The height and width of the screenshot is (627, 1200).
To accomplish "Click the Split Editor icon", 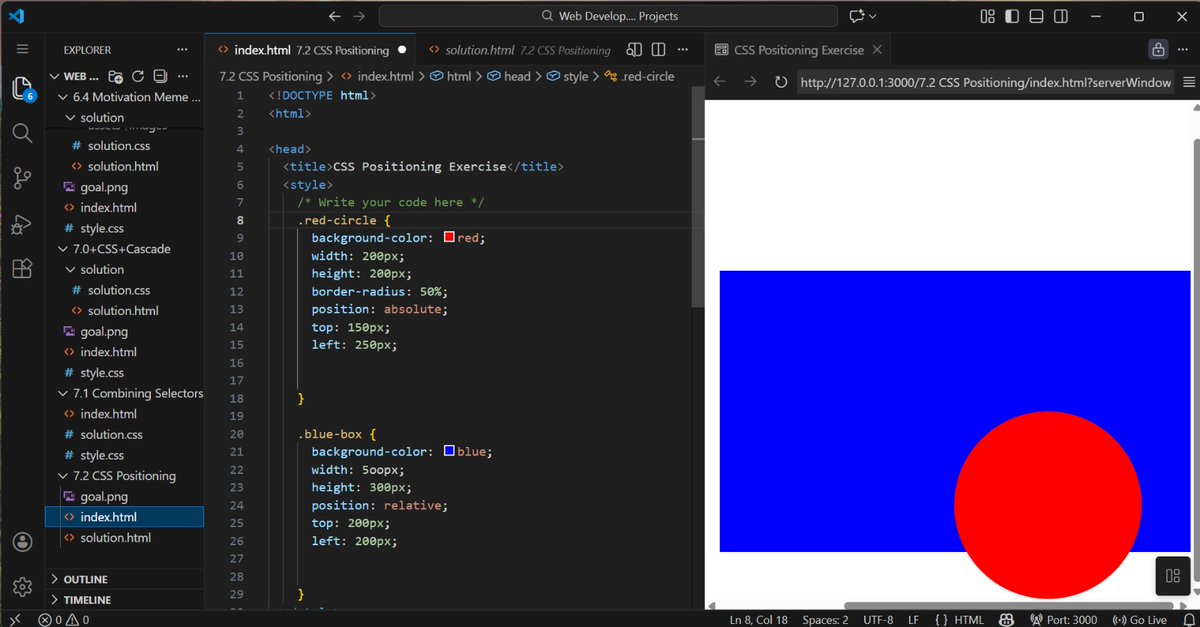I will 657,48.
